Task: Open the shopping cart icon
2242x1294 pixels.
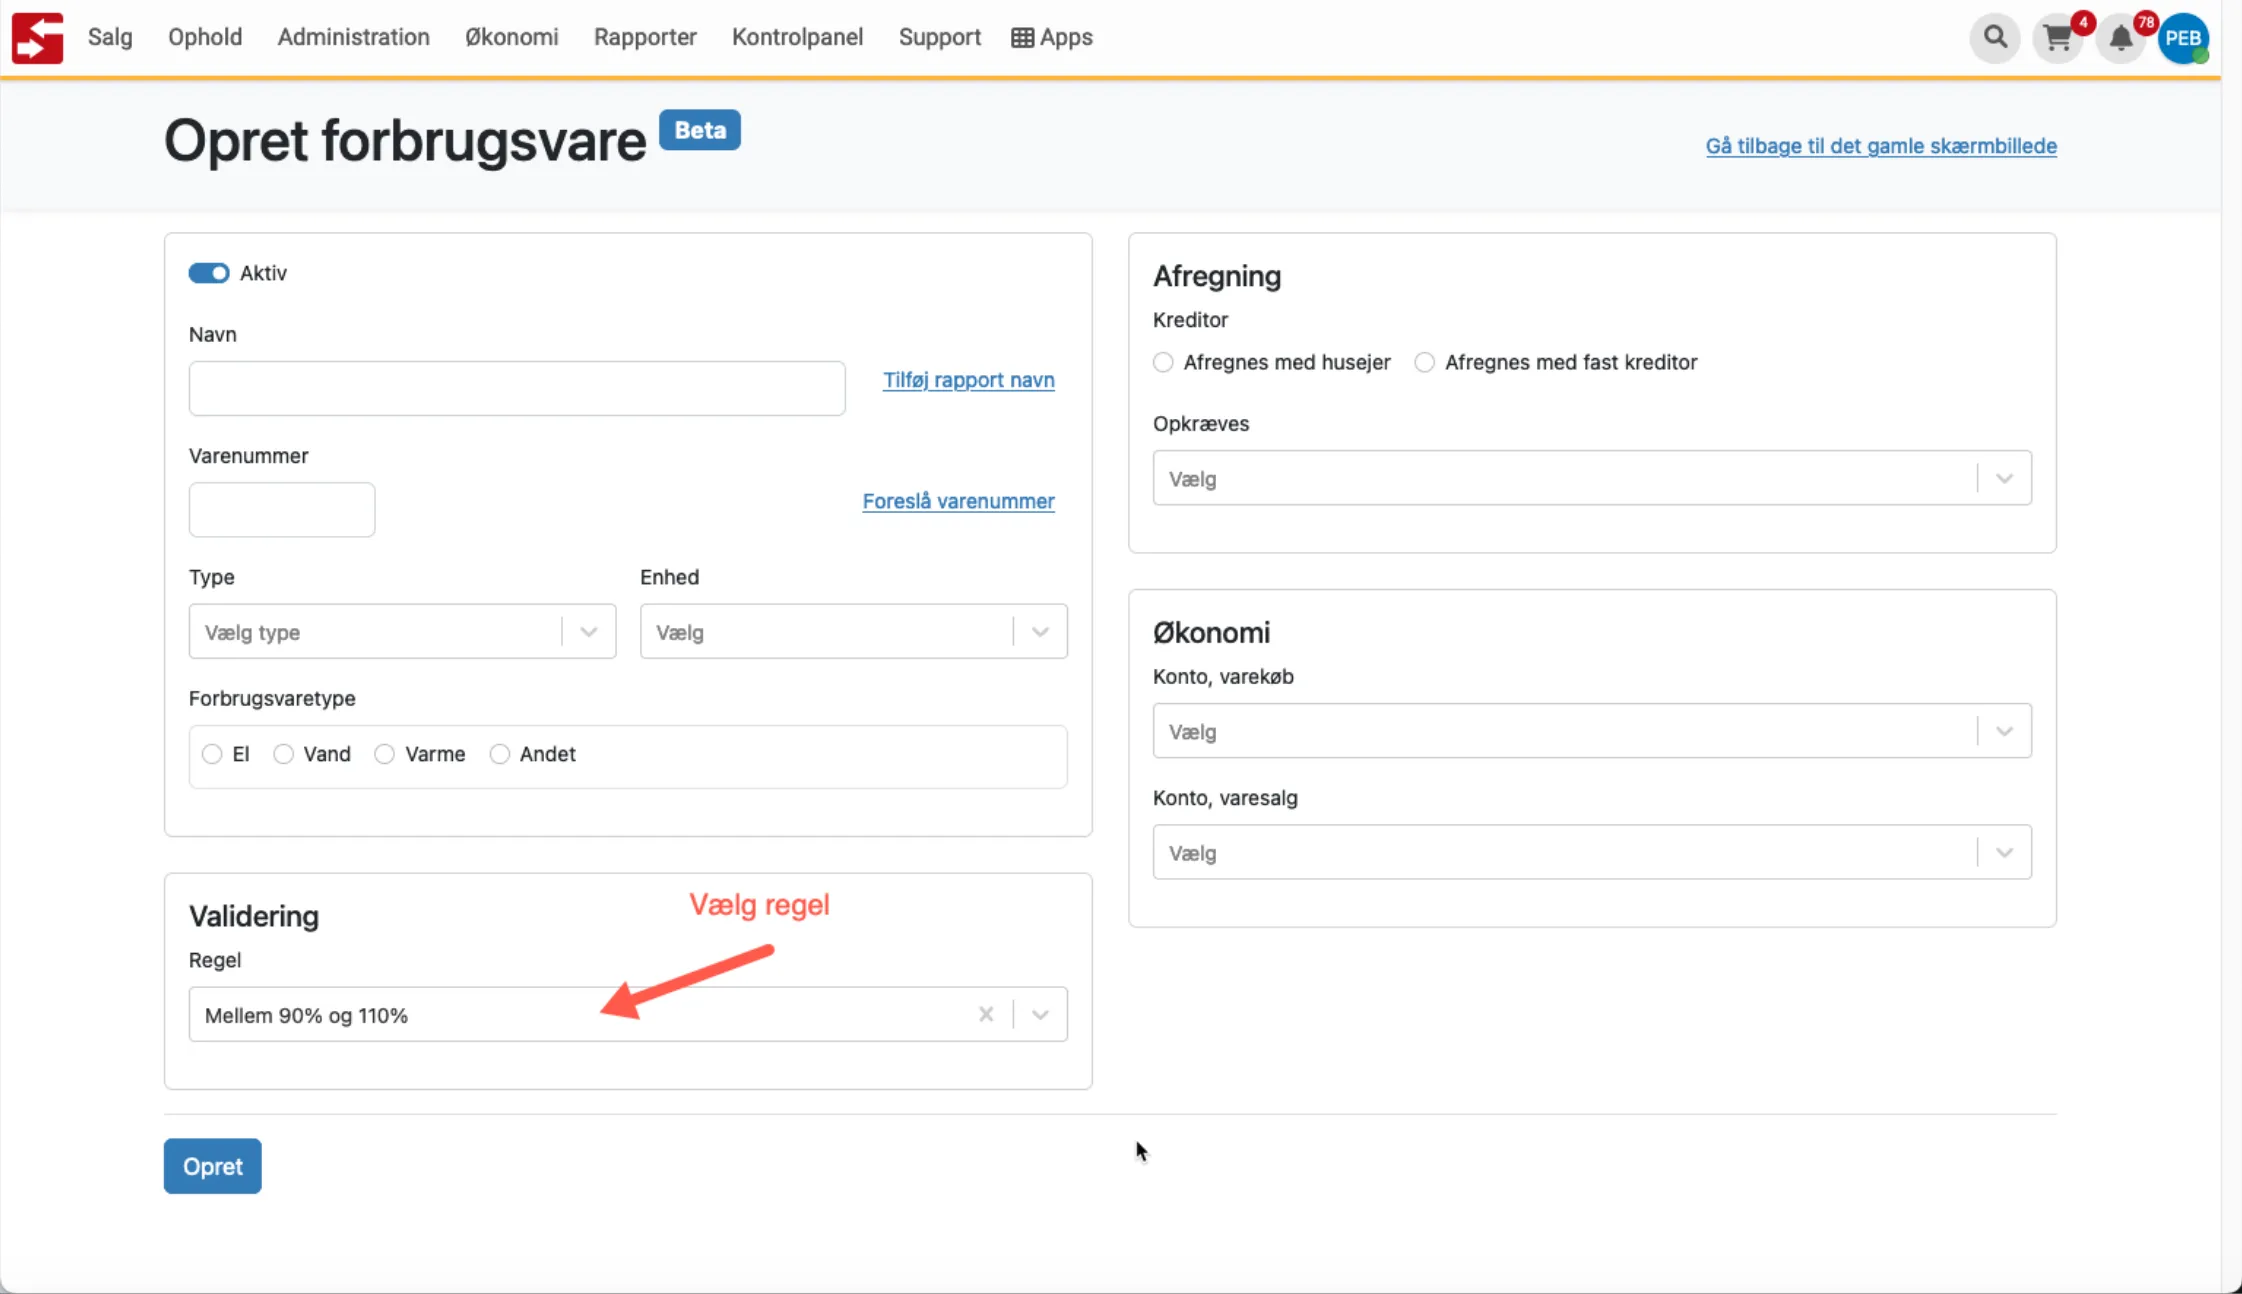Action: [2057, 39]
